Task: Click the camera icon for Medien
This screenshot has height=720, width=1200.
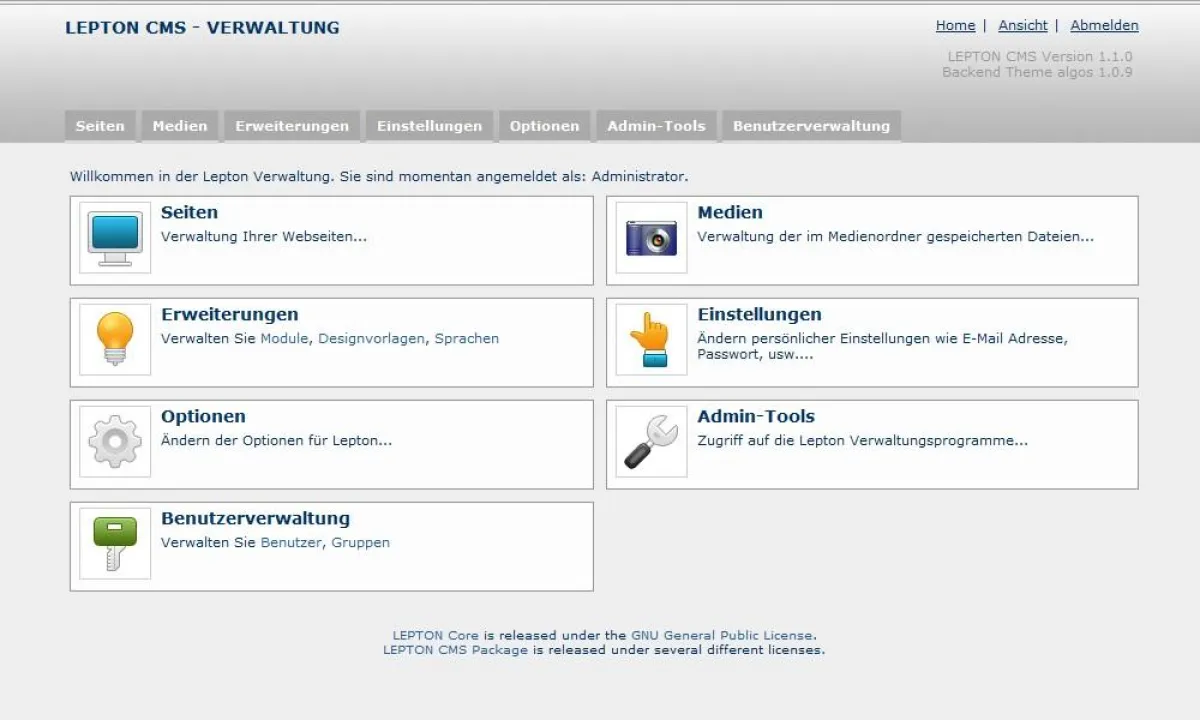Action: click(650, 237)
